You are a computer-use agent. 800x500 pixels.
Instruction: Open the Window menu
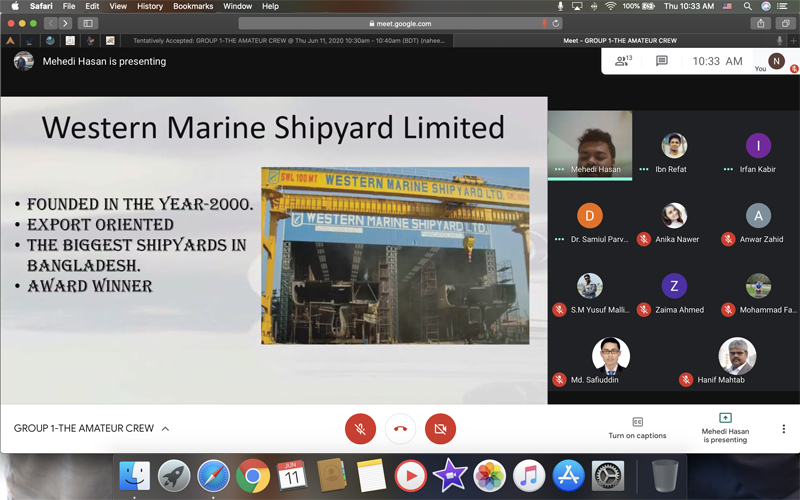click(x=237, y=6)
